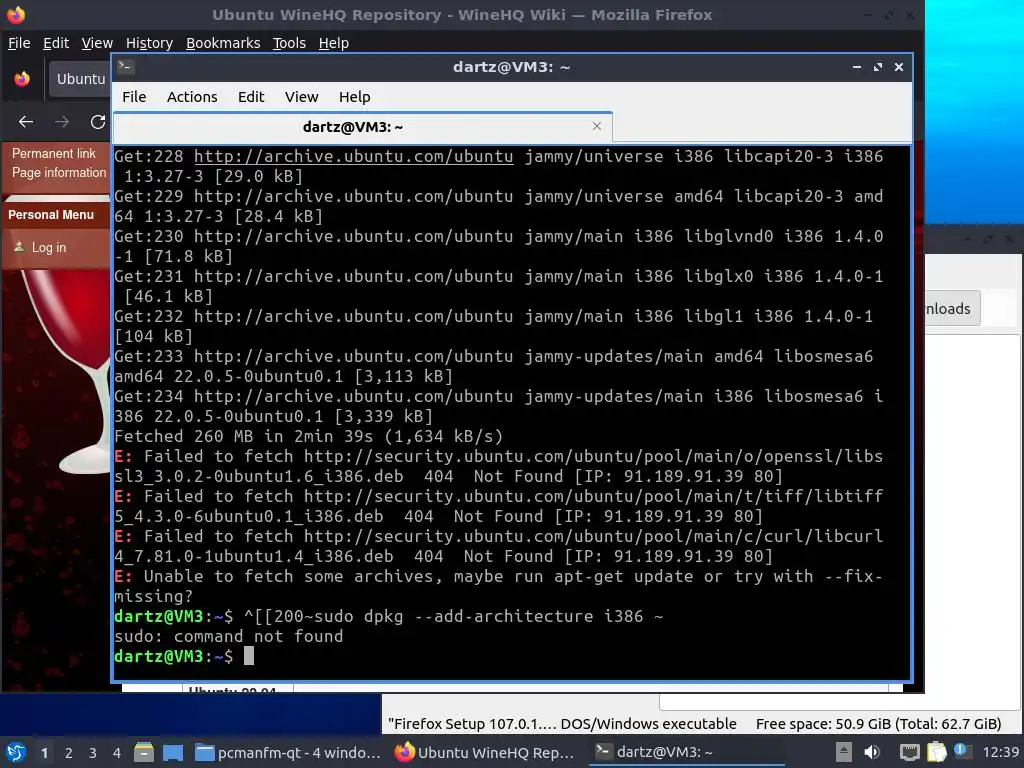Image resolution: width=1024 pixels, height=768 pixels.
Task: Click Firefox forward arrow button
Action: coord(62,121)
